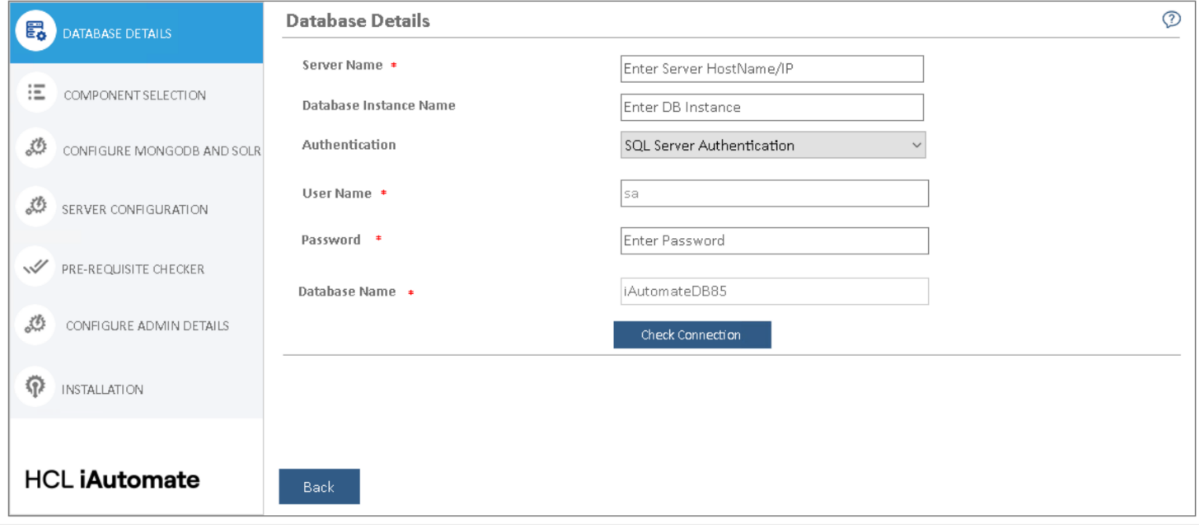Open Server Configuration step
This screenshot has width=1199, height=525.
click(135, 209)
